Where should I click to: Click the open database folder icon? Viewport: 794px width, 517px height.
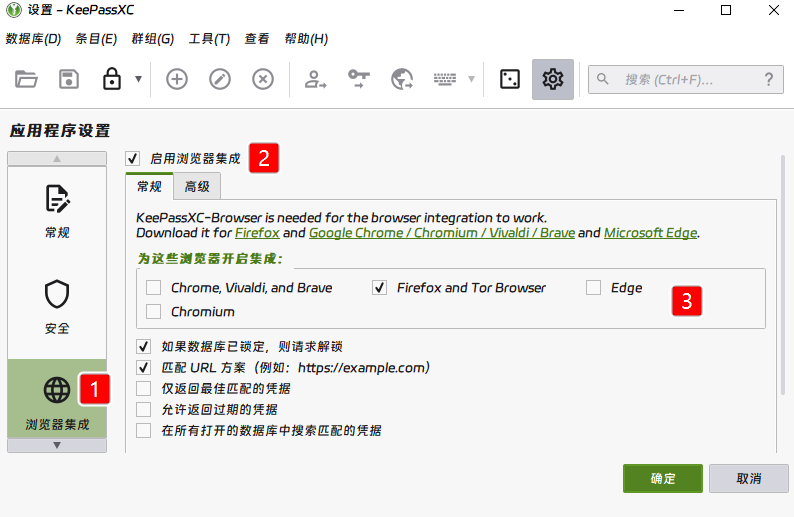[x=26, y=79]
